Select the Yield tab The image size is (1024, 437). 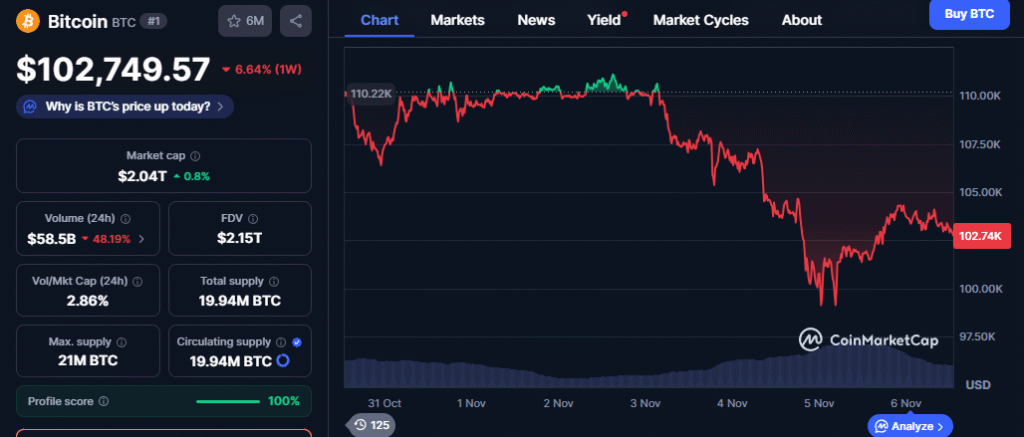pos(604,20)
